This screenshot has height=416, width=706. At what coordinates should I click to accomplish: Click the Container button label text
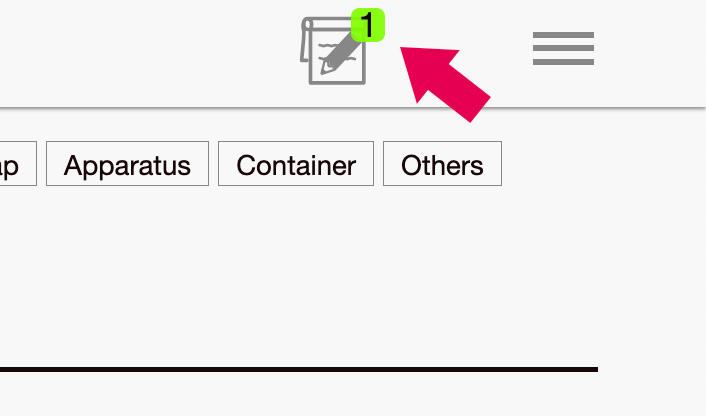(296, 165)
